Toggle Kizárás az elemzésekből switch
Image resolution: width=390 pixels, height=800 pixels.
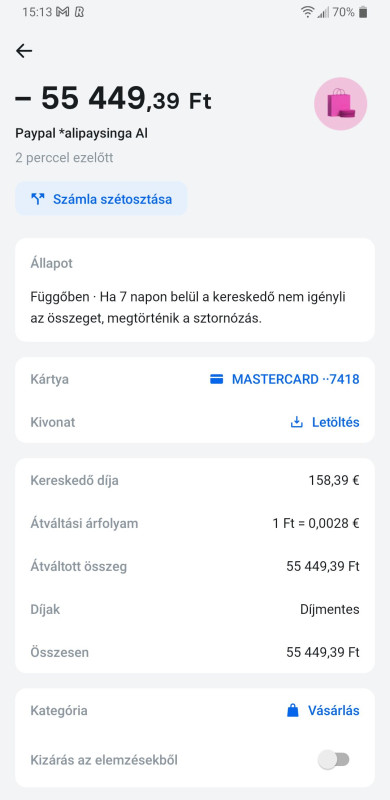[x=334, y=760]
